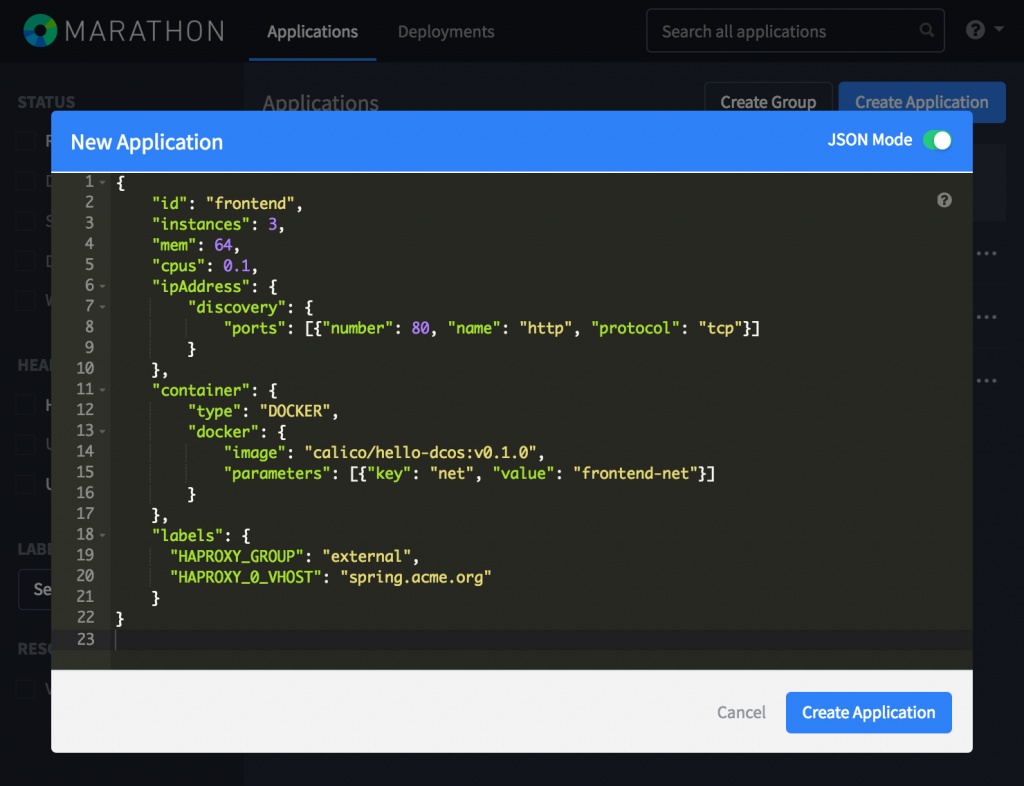Expand the help dropdown arrow in header
The width and height of the screenshot is (1024, 786).
click(x=999, y=29)
